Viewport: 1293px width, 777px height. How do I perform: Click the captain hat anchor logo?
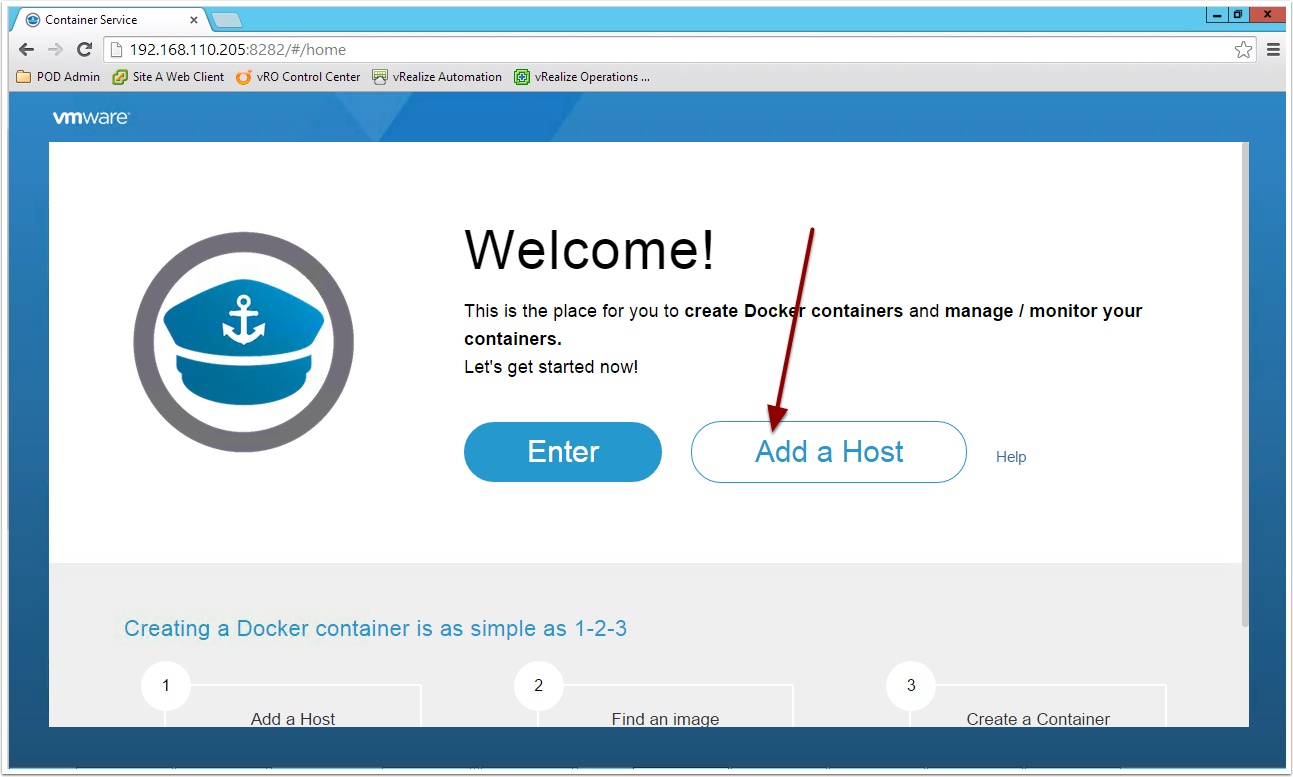click(x=243, y=341)
